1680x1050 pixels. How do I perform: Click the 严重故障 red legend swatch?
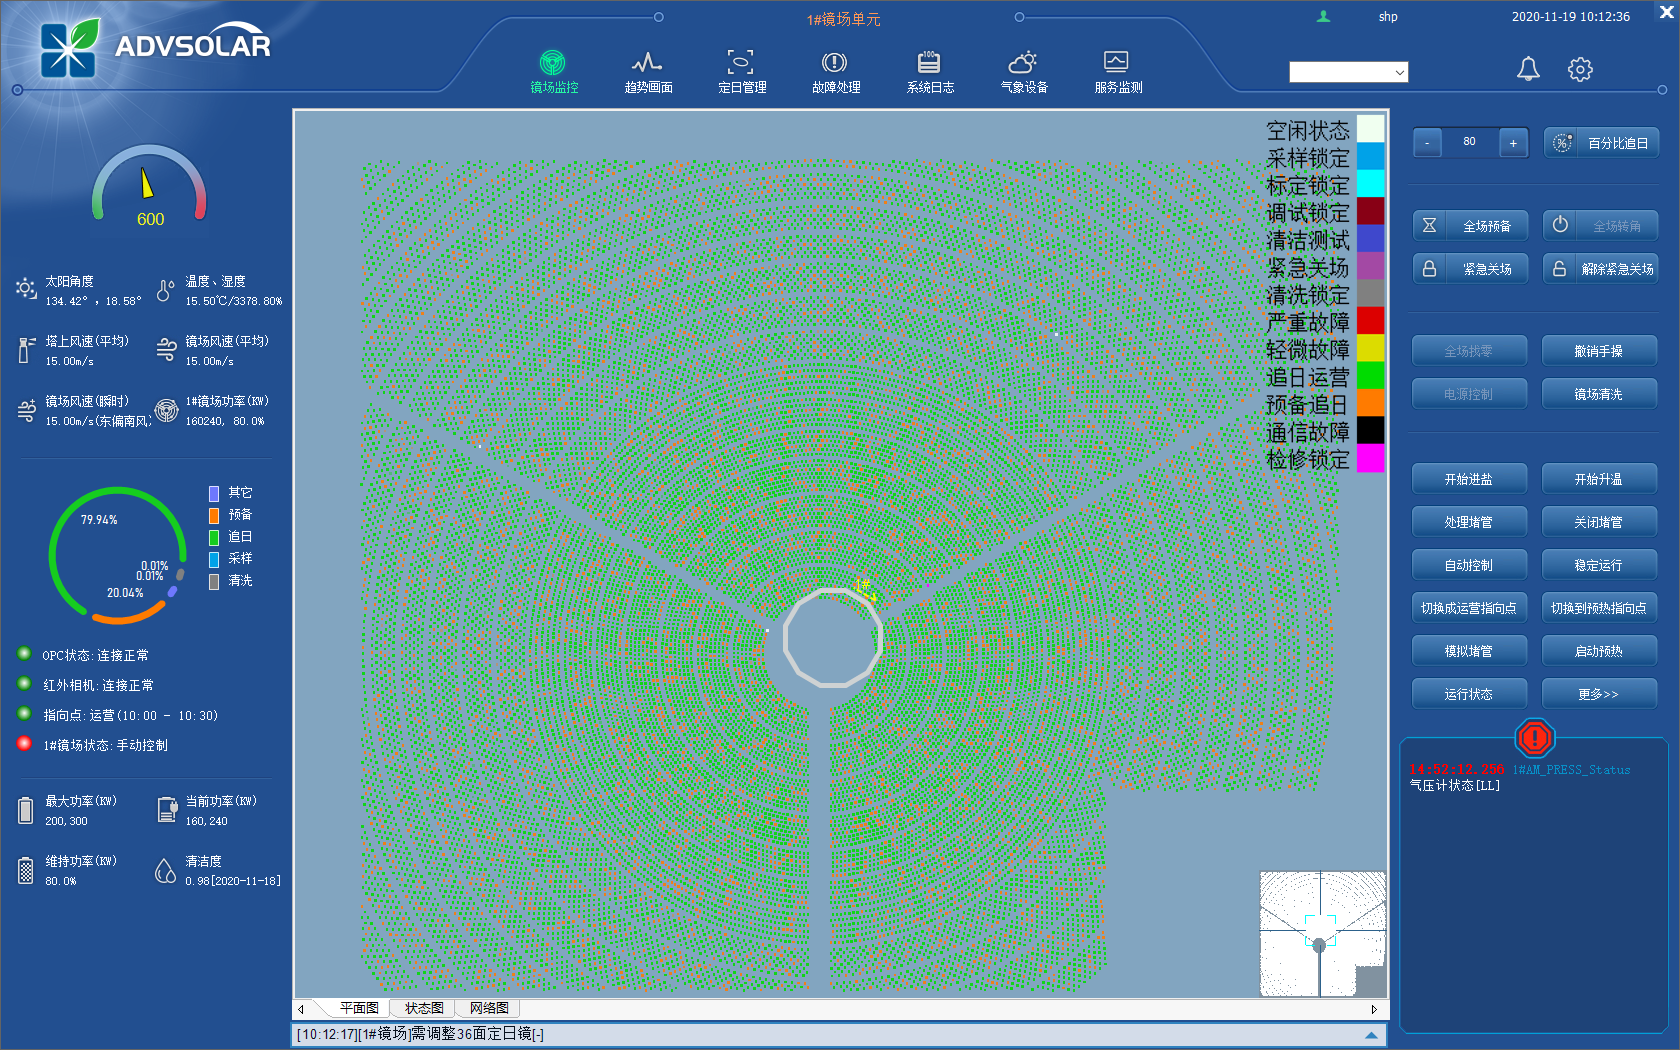point(1370,321)
